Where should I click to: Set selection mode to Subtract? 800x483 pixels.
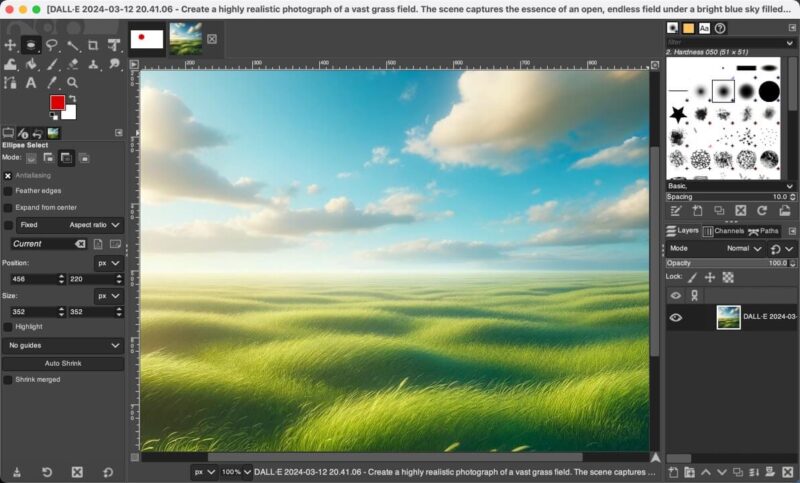tap(66, 158)
